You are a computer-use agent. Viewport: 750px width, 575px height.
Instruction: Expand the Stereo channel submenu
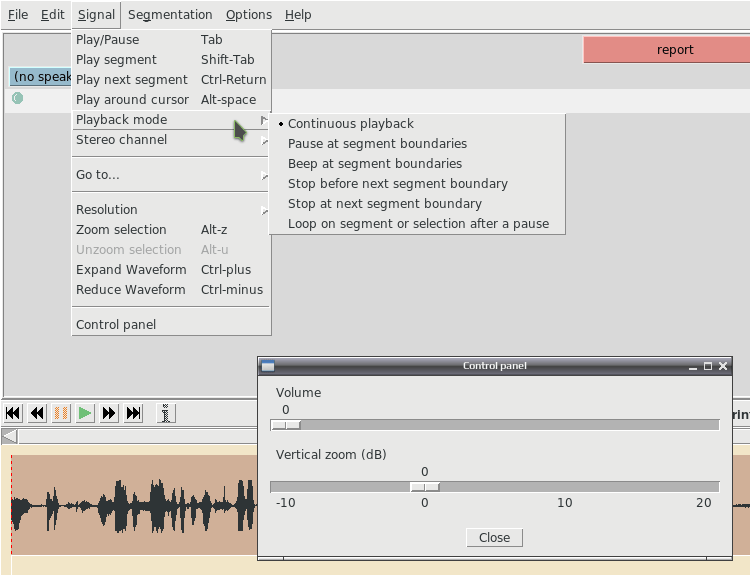pyautogui.click(x=171, y=140)
